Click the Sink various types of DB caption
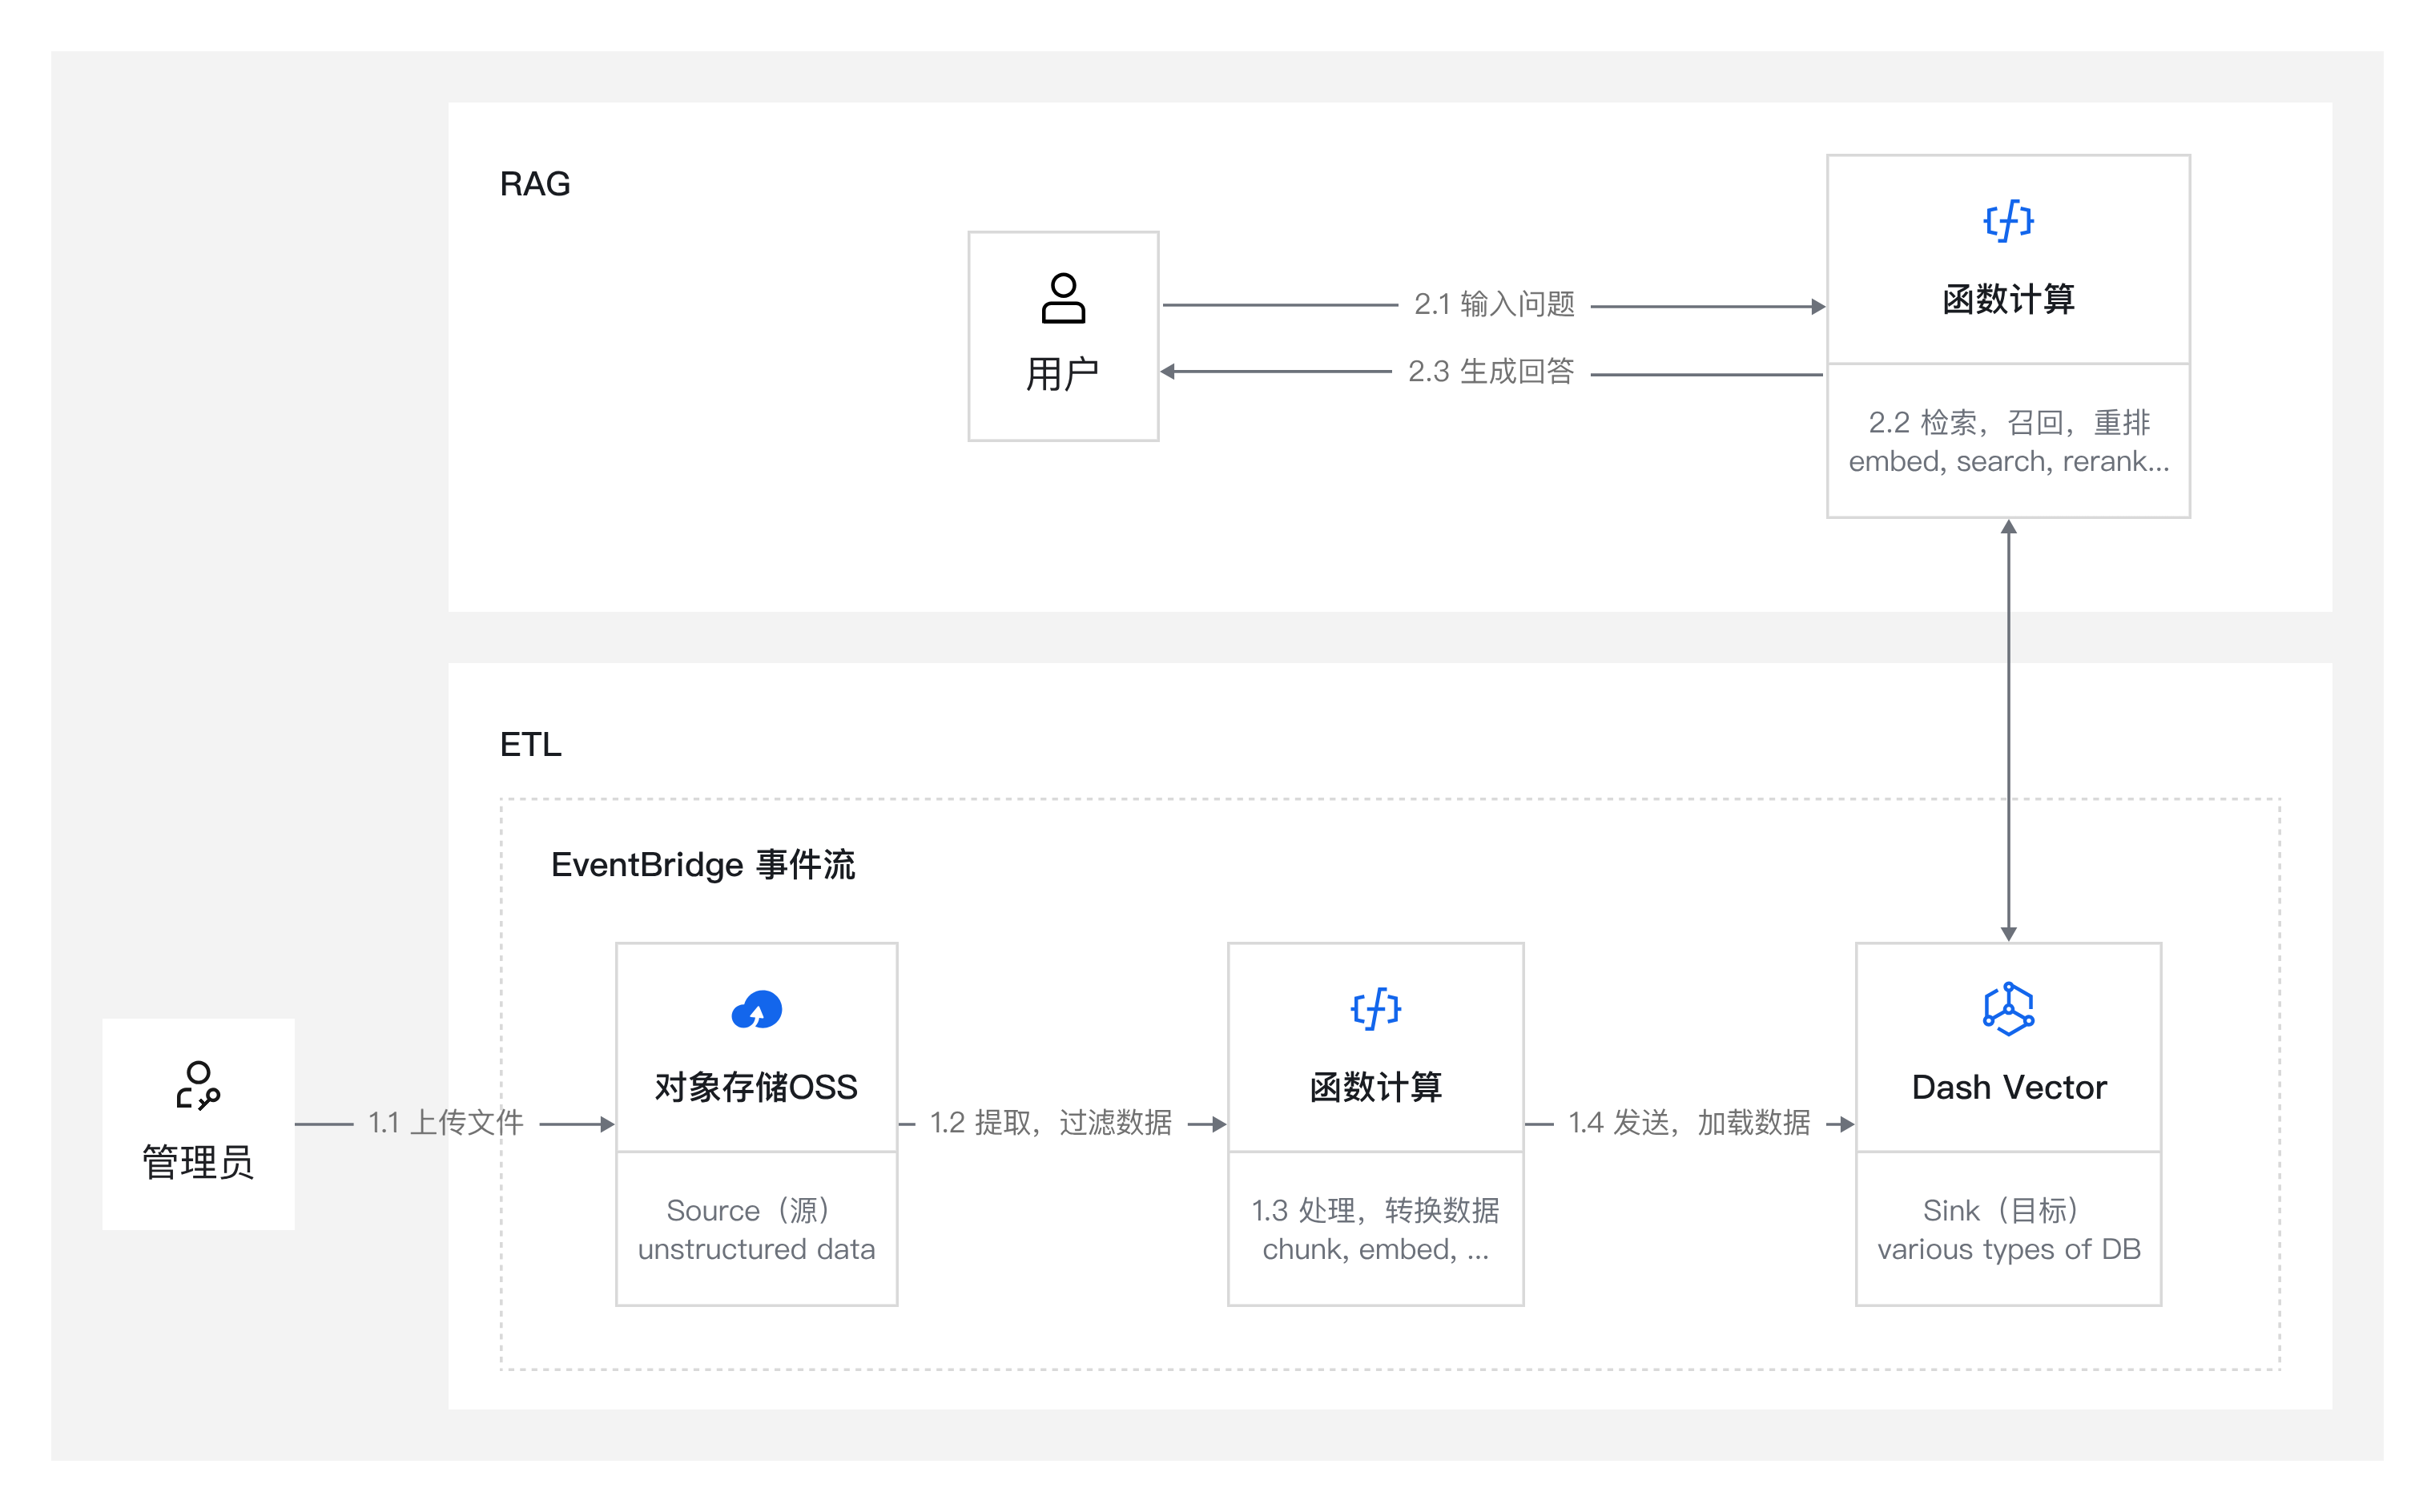This screenshot has width=2435, height=1512. coord(2008,1230)
